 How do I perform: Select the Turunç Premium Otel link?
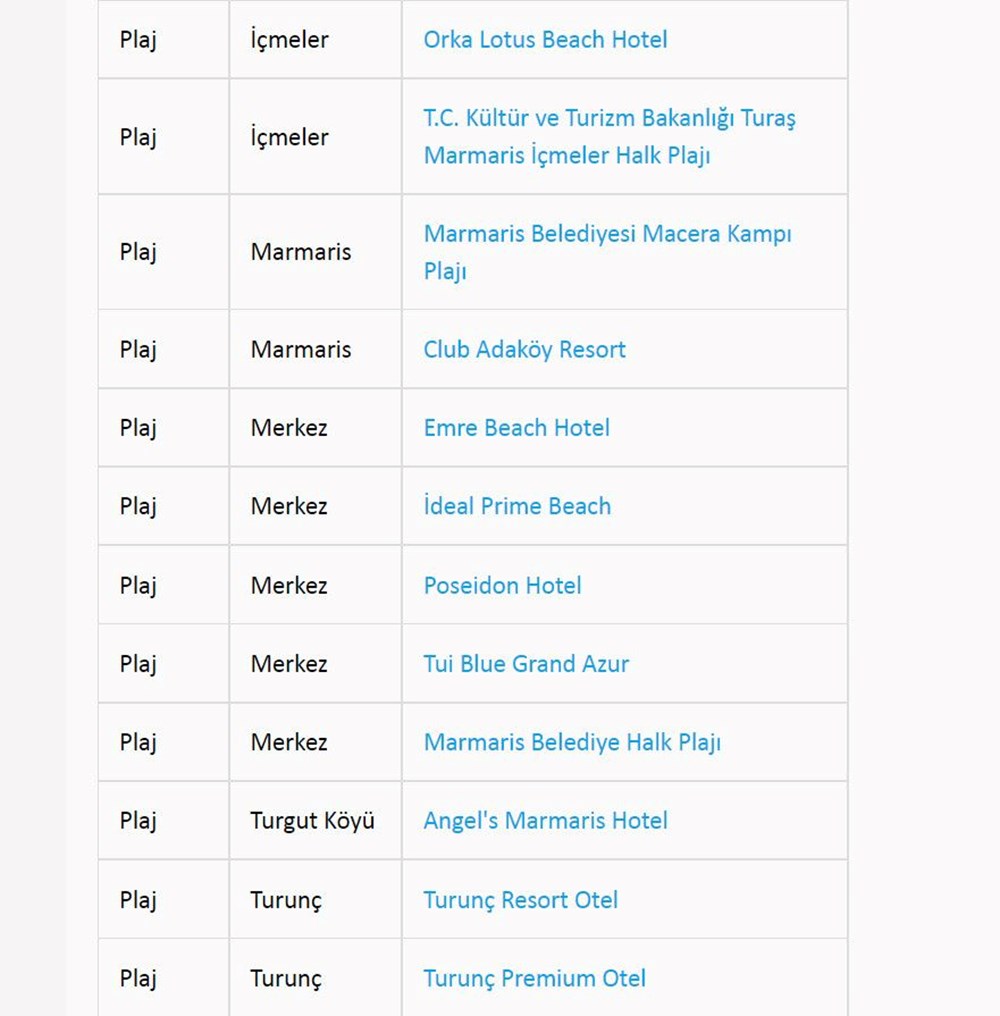tap(534, 979)
